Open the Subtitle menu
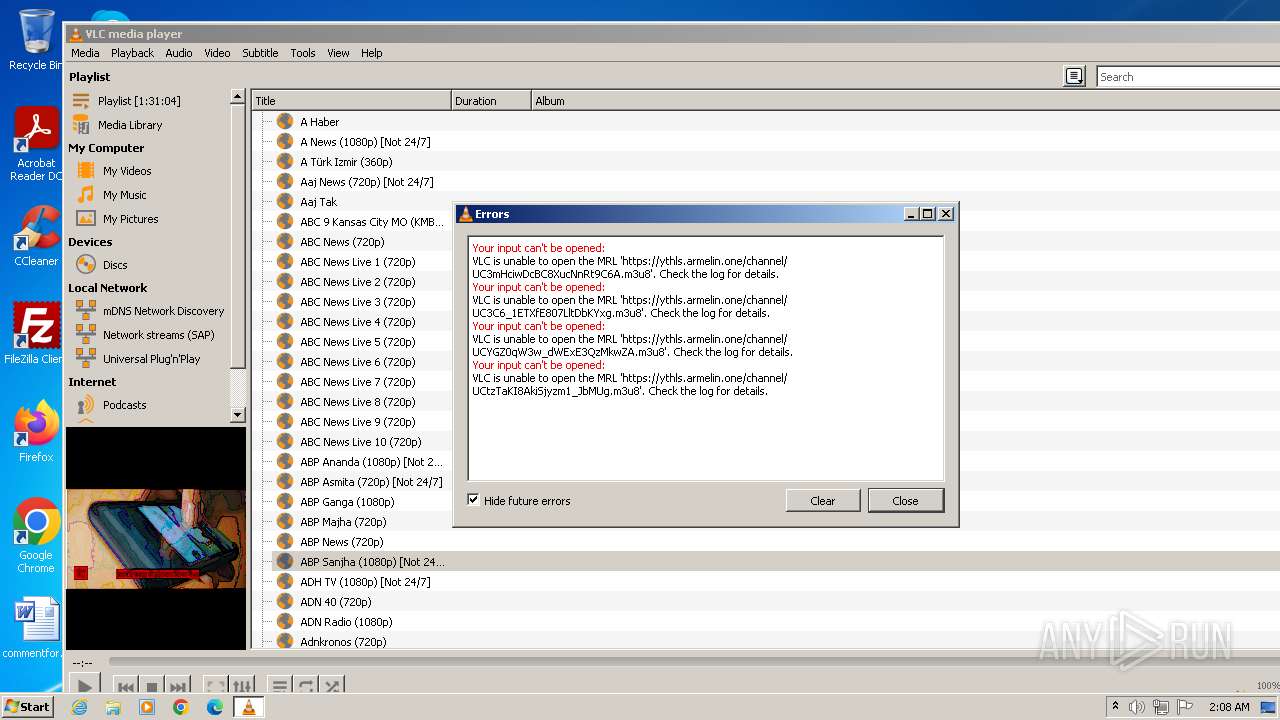This screenshot has height=720, width=1280. pos(260,53)
